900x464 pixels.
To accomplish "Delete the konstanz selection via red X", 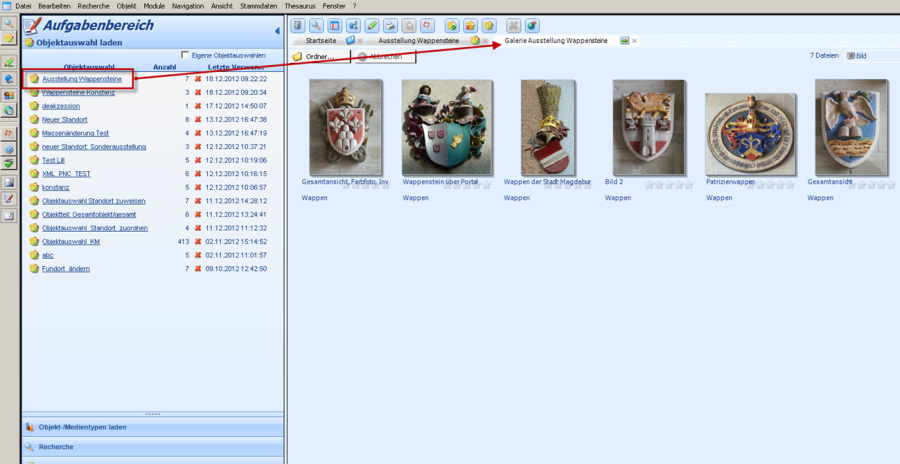I will coord(198,187).
